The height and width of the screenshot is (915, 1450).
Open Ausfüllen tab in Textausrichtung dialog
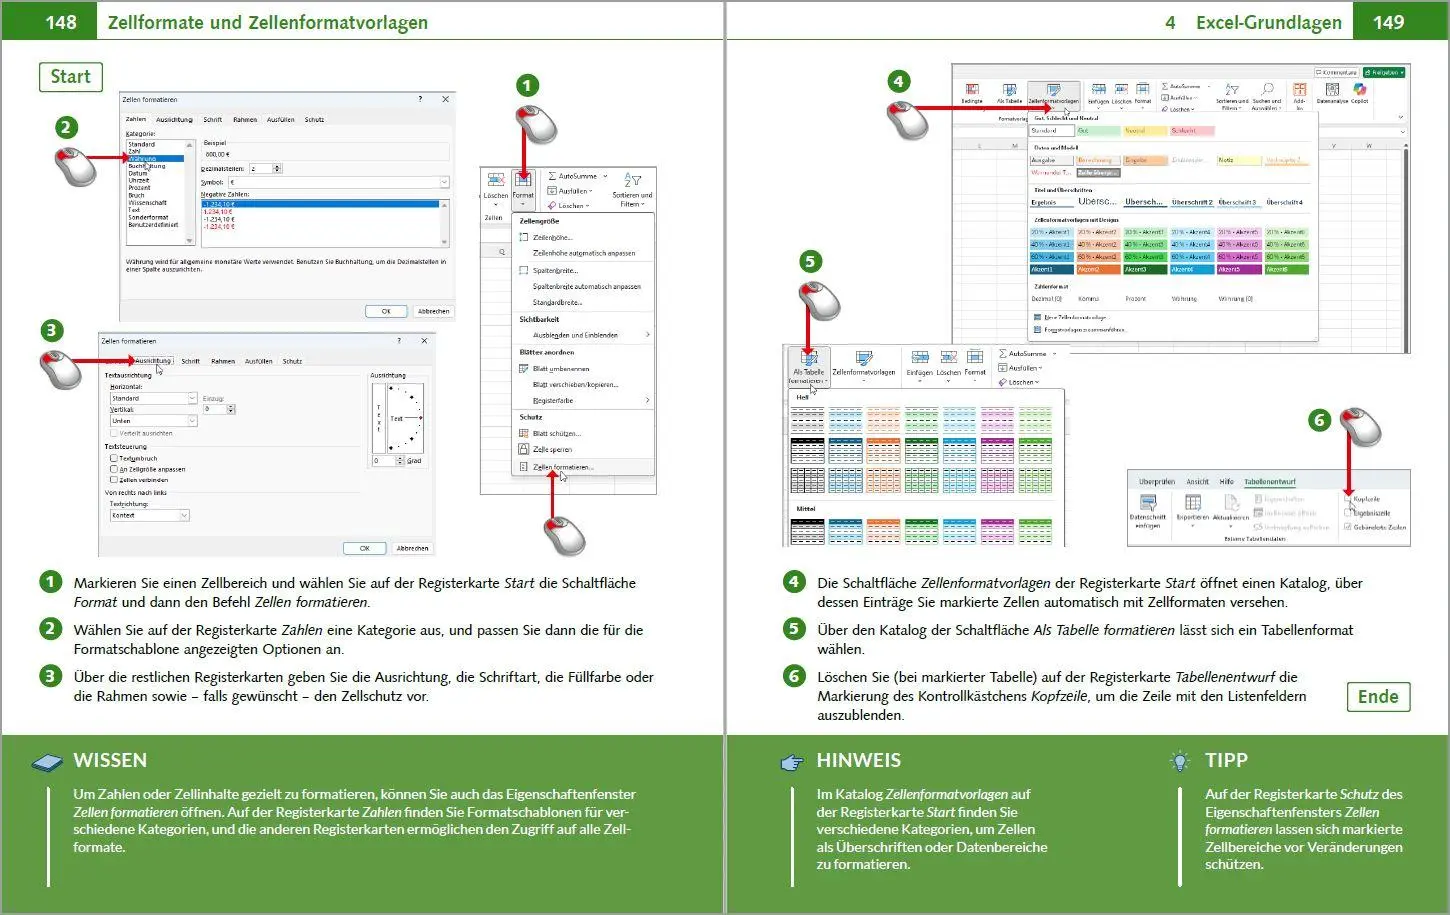pyautogui.click(x=259, y=361)
